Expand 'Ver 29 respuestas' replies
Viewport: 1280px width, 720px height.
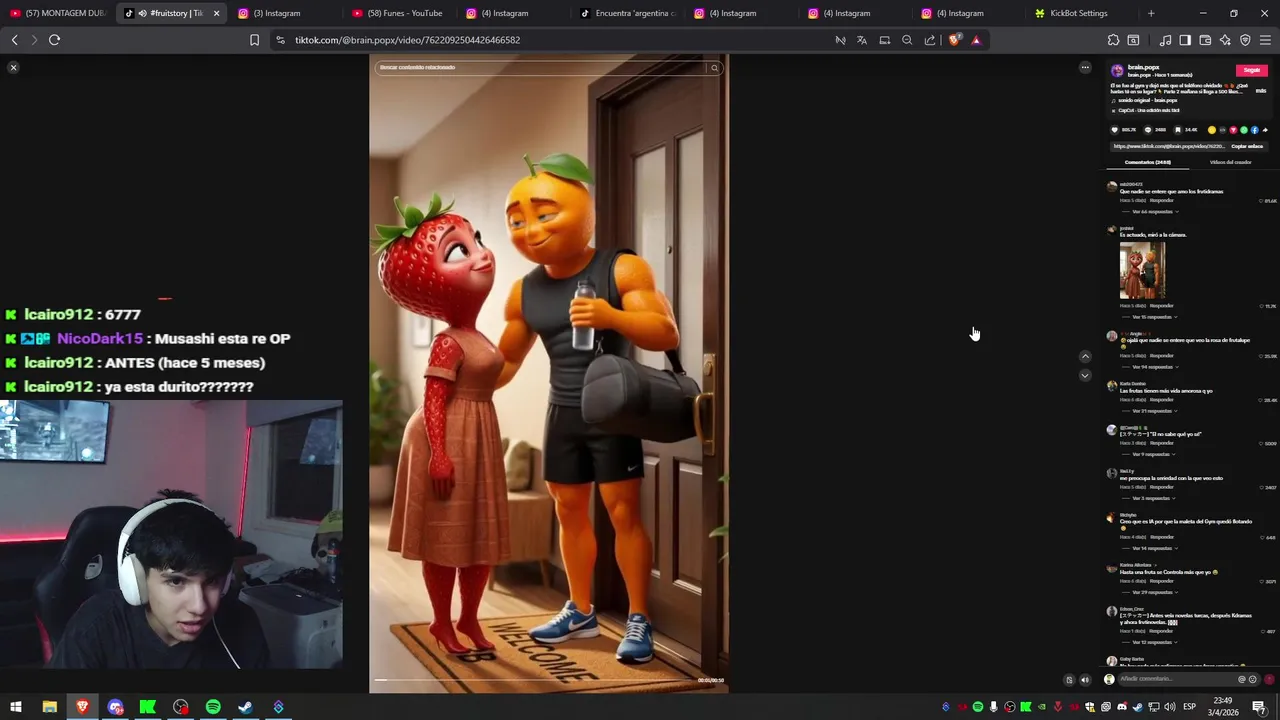[1152, 592]
